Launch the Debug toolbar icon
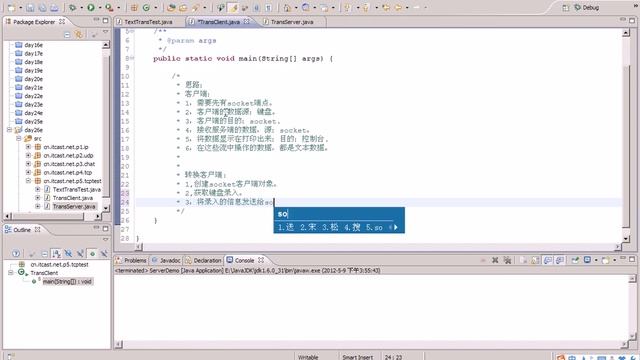 tap(72, 7)
